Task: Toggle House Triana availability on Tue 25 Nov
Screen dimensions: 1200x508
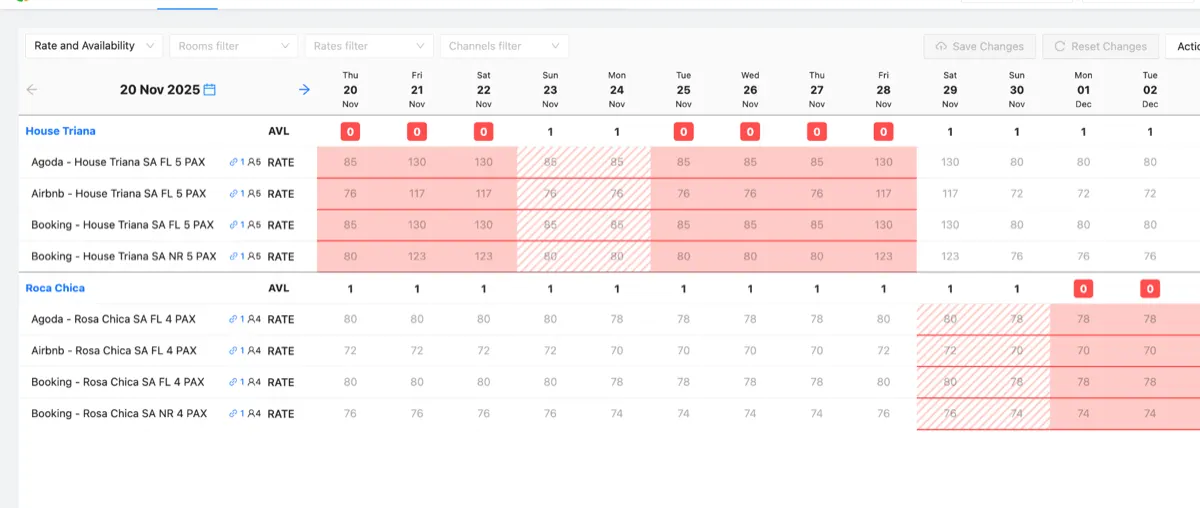Action: pos(683,131)
